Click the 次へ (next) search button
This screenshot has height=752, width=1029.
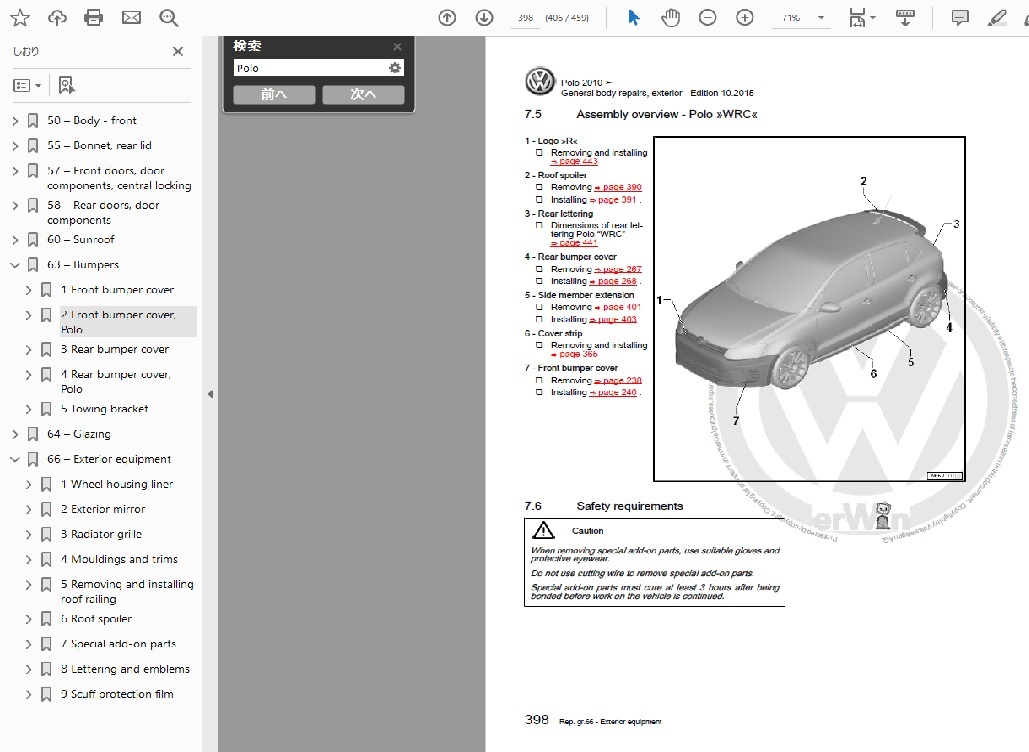363,94
